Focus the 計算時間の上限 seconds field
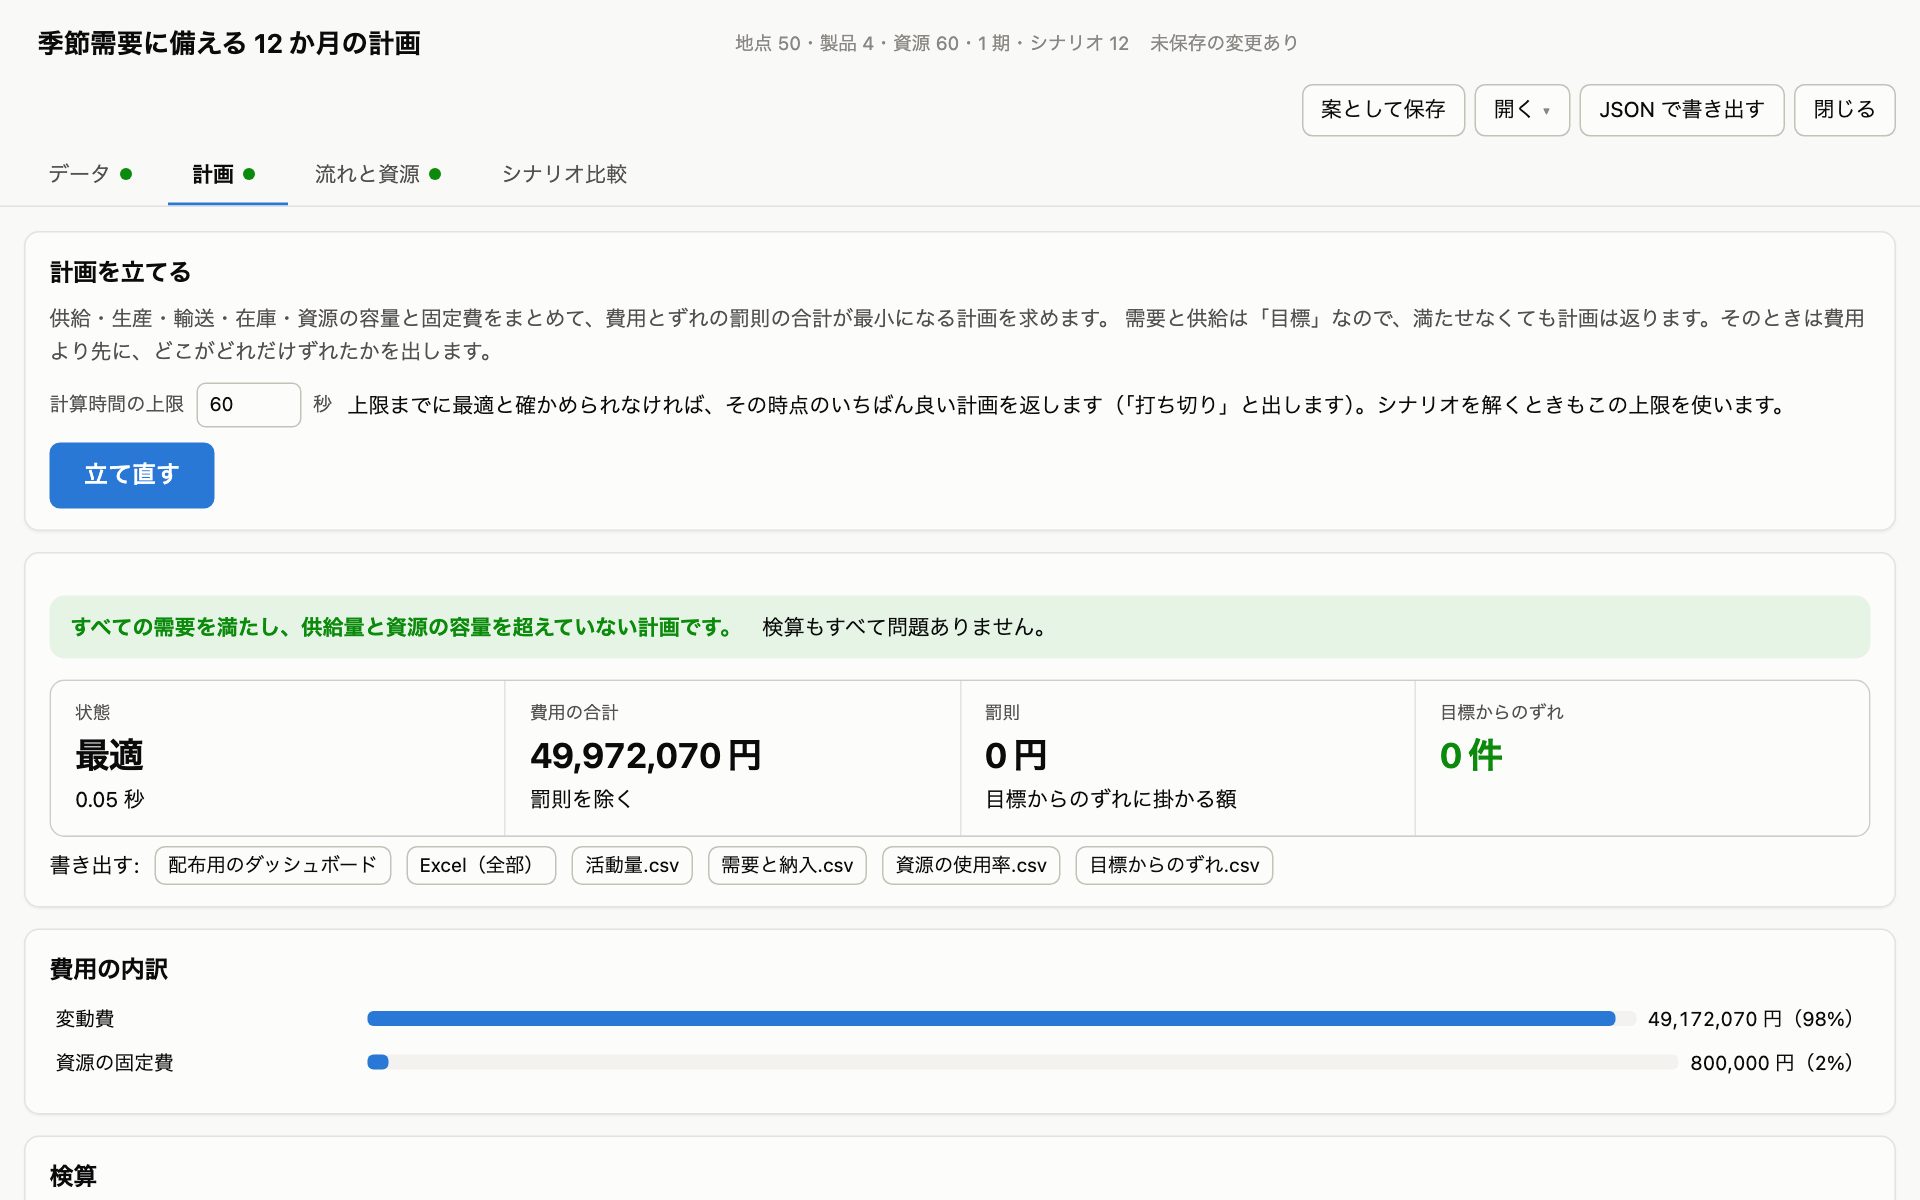The image size is (1920, 1200). point(249,405)
